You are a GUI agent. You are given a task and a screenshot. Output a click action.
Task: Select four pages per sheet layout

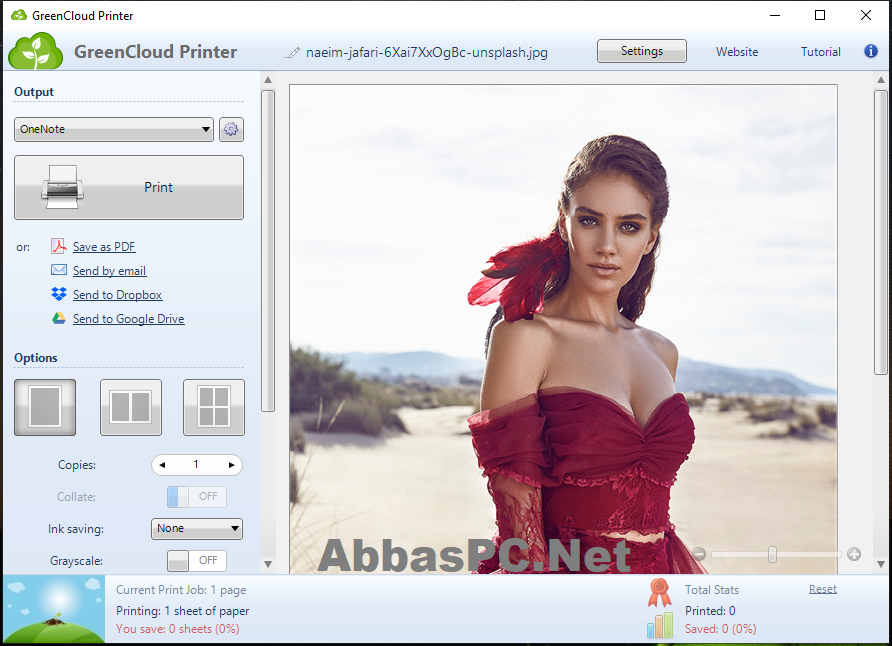tap(214, 407)
